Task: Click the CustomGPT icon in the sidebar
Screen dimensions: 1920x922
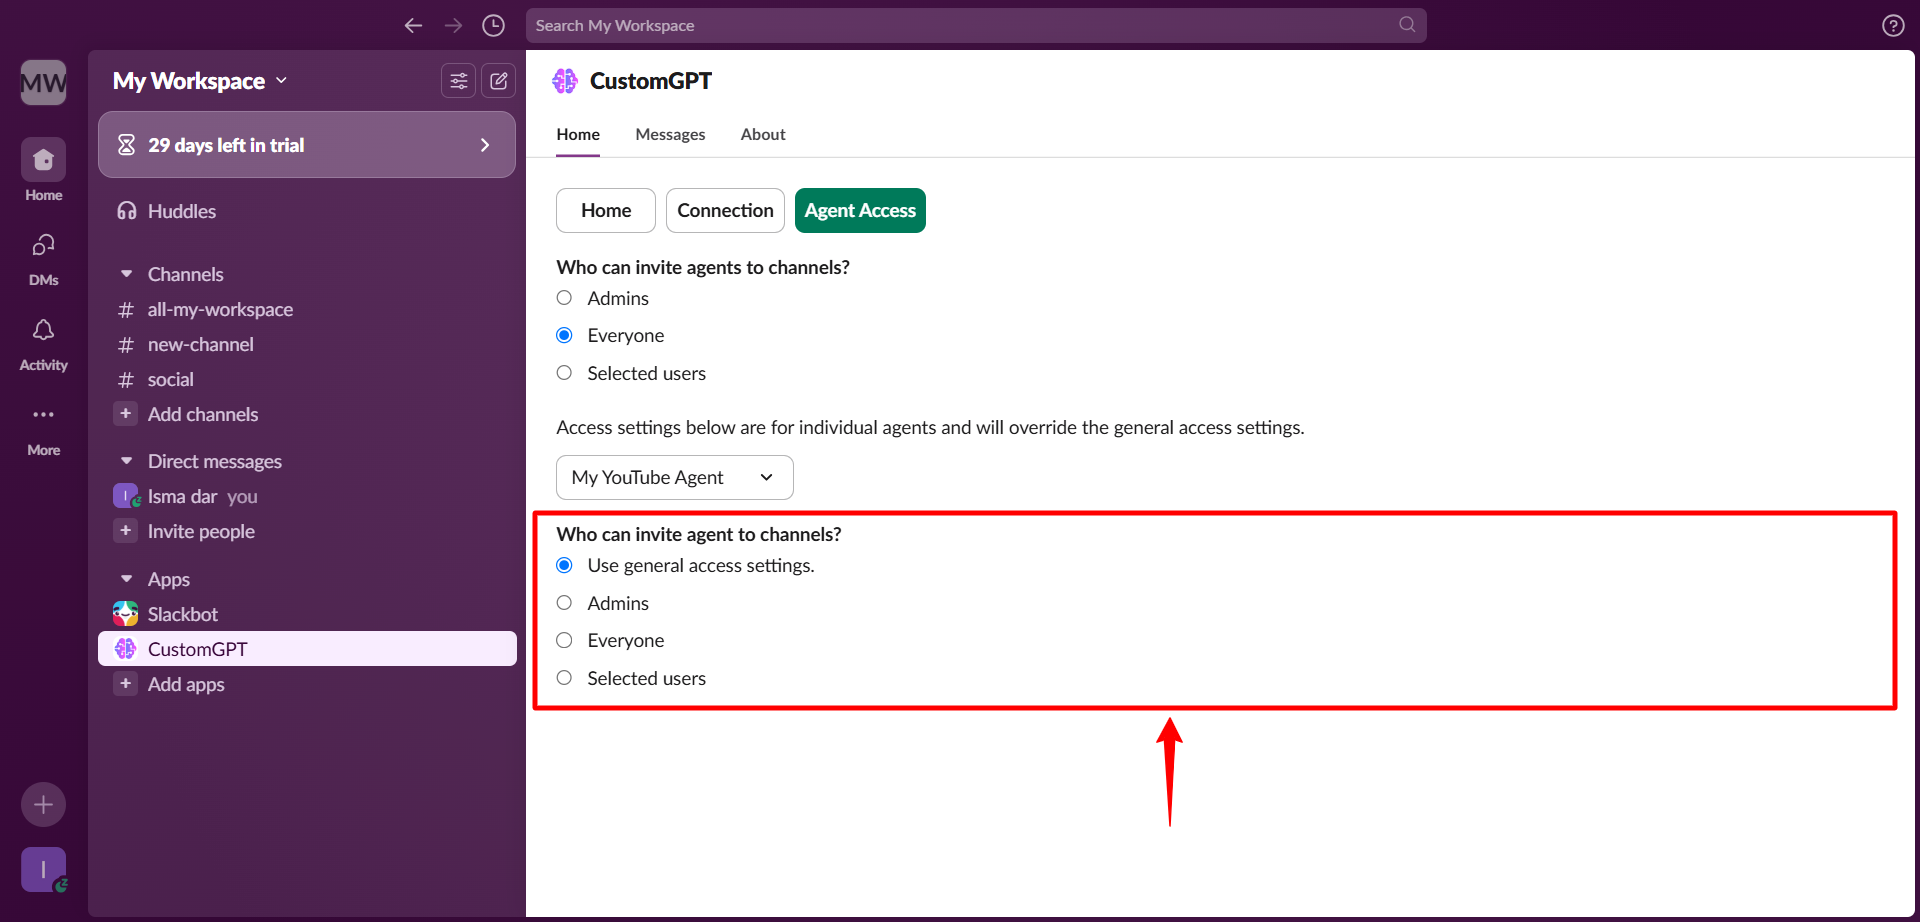Action: click(126, 649)
